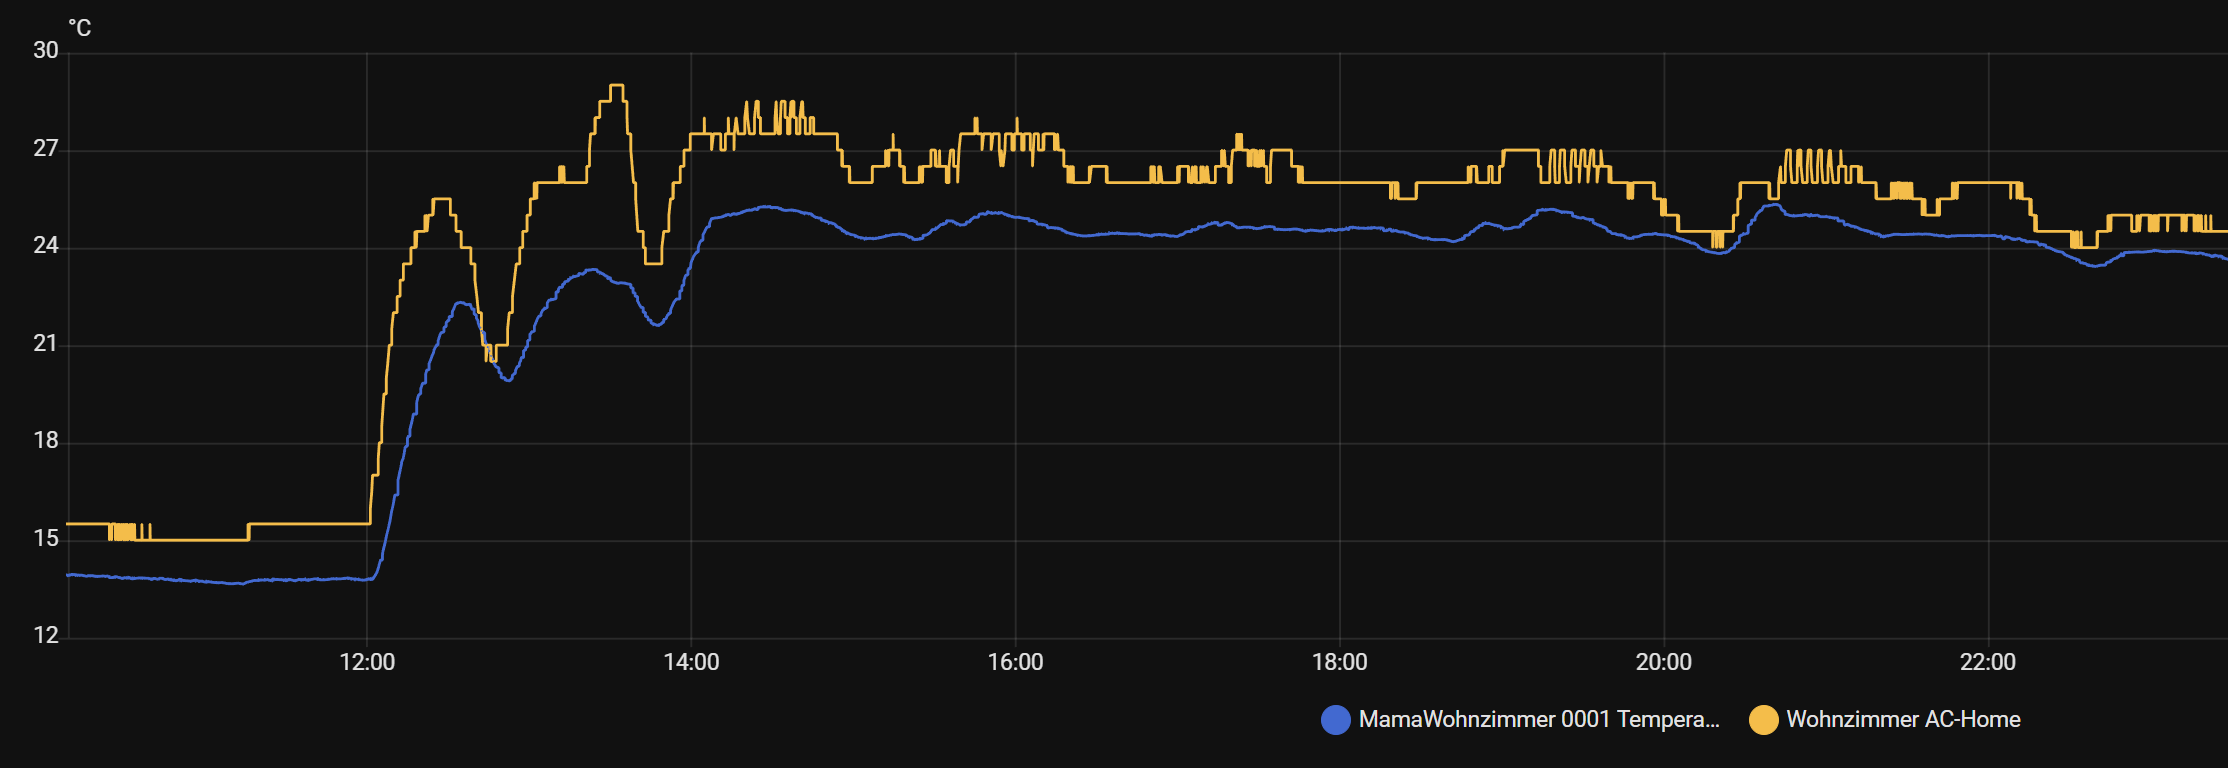Hide the Wohnzimmer AC-Home series via legend
The width and height of the screenshot is (2228, 768).
(x=1902, y=720)
